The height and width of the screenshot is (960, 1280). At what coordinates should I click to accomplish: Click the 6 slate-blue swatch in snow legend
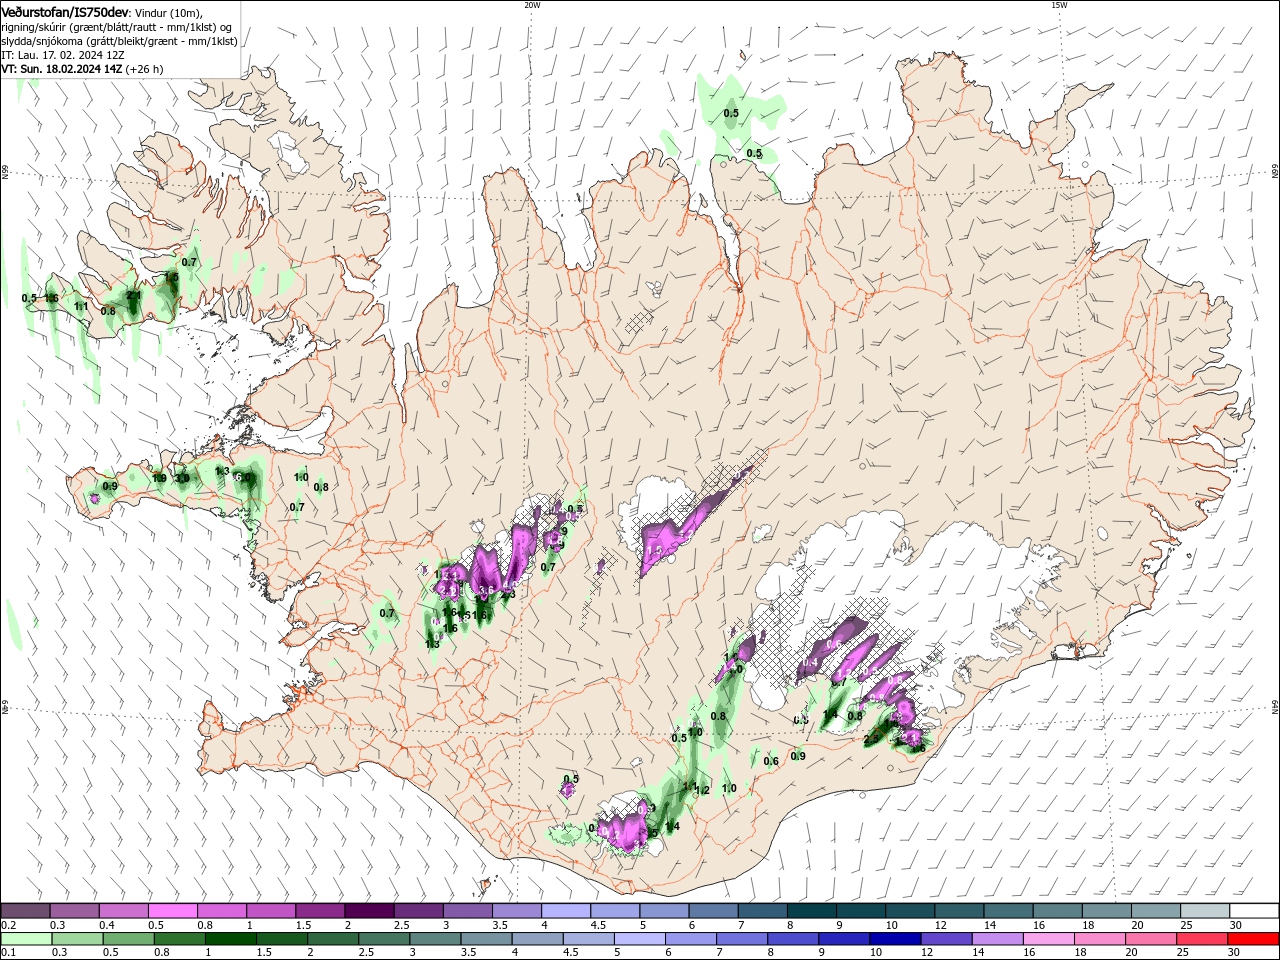pyautogui.click(x=713, y=911)
